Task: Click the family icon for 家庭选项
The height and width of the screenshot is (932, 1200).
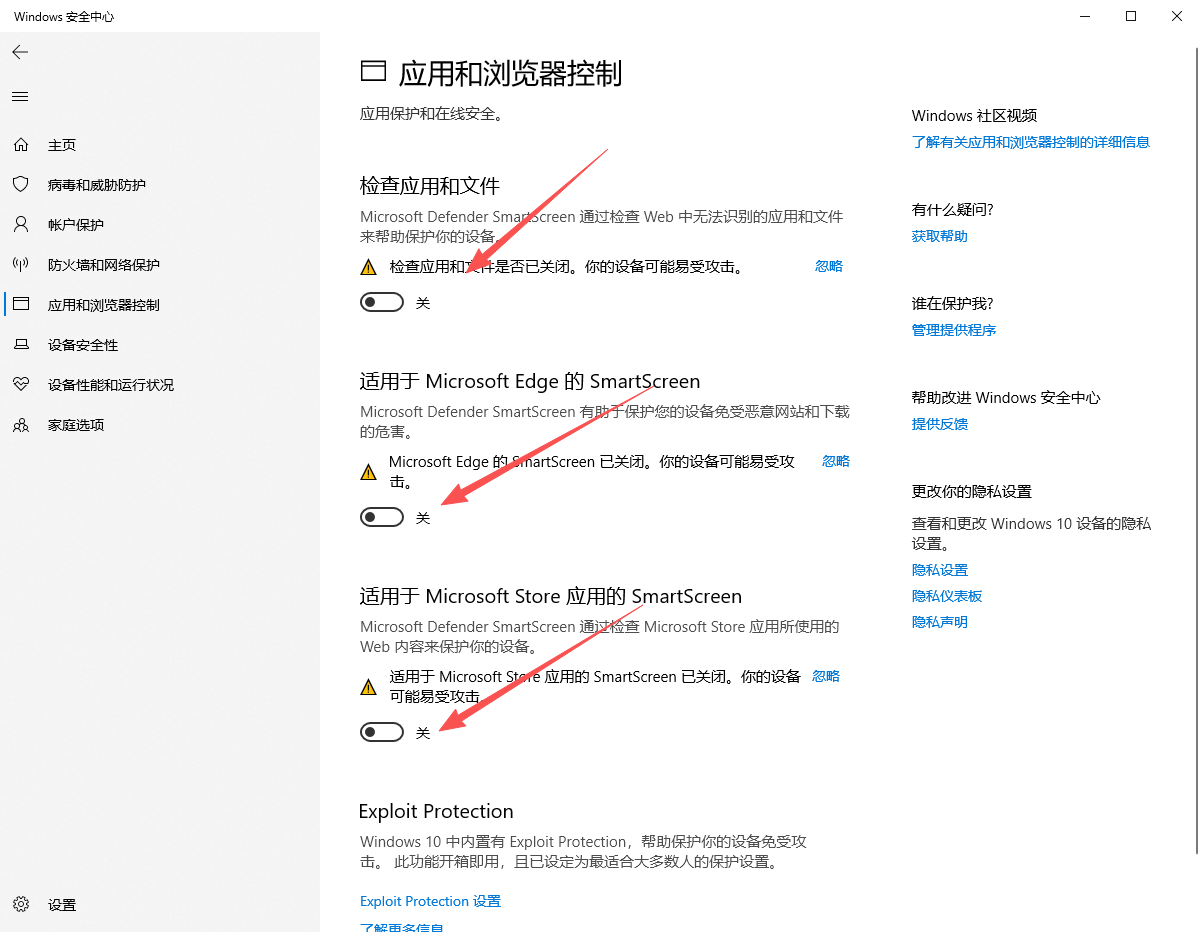Action: click(x=20, y=425)
